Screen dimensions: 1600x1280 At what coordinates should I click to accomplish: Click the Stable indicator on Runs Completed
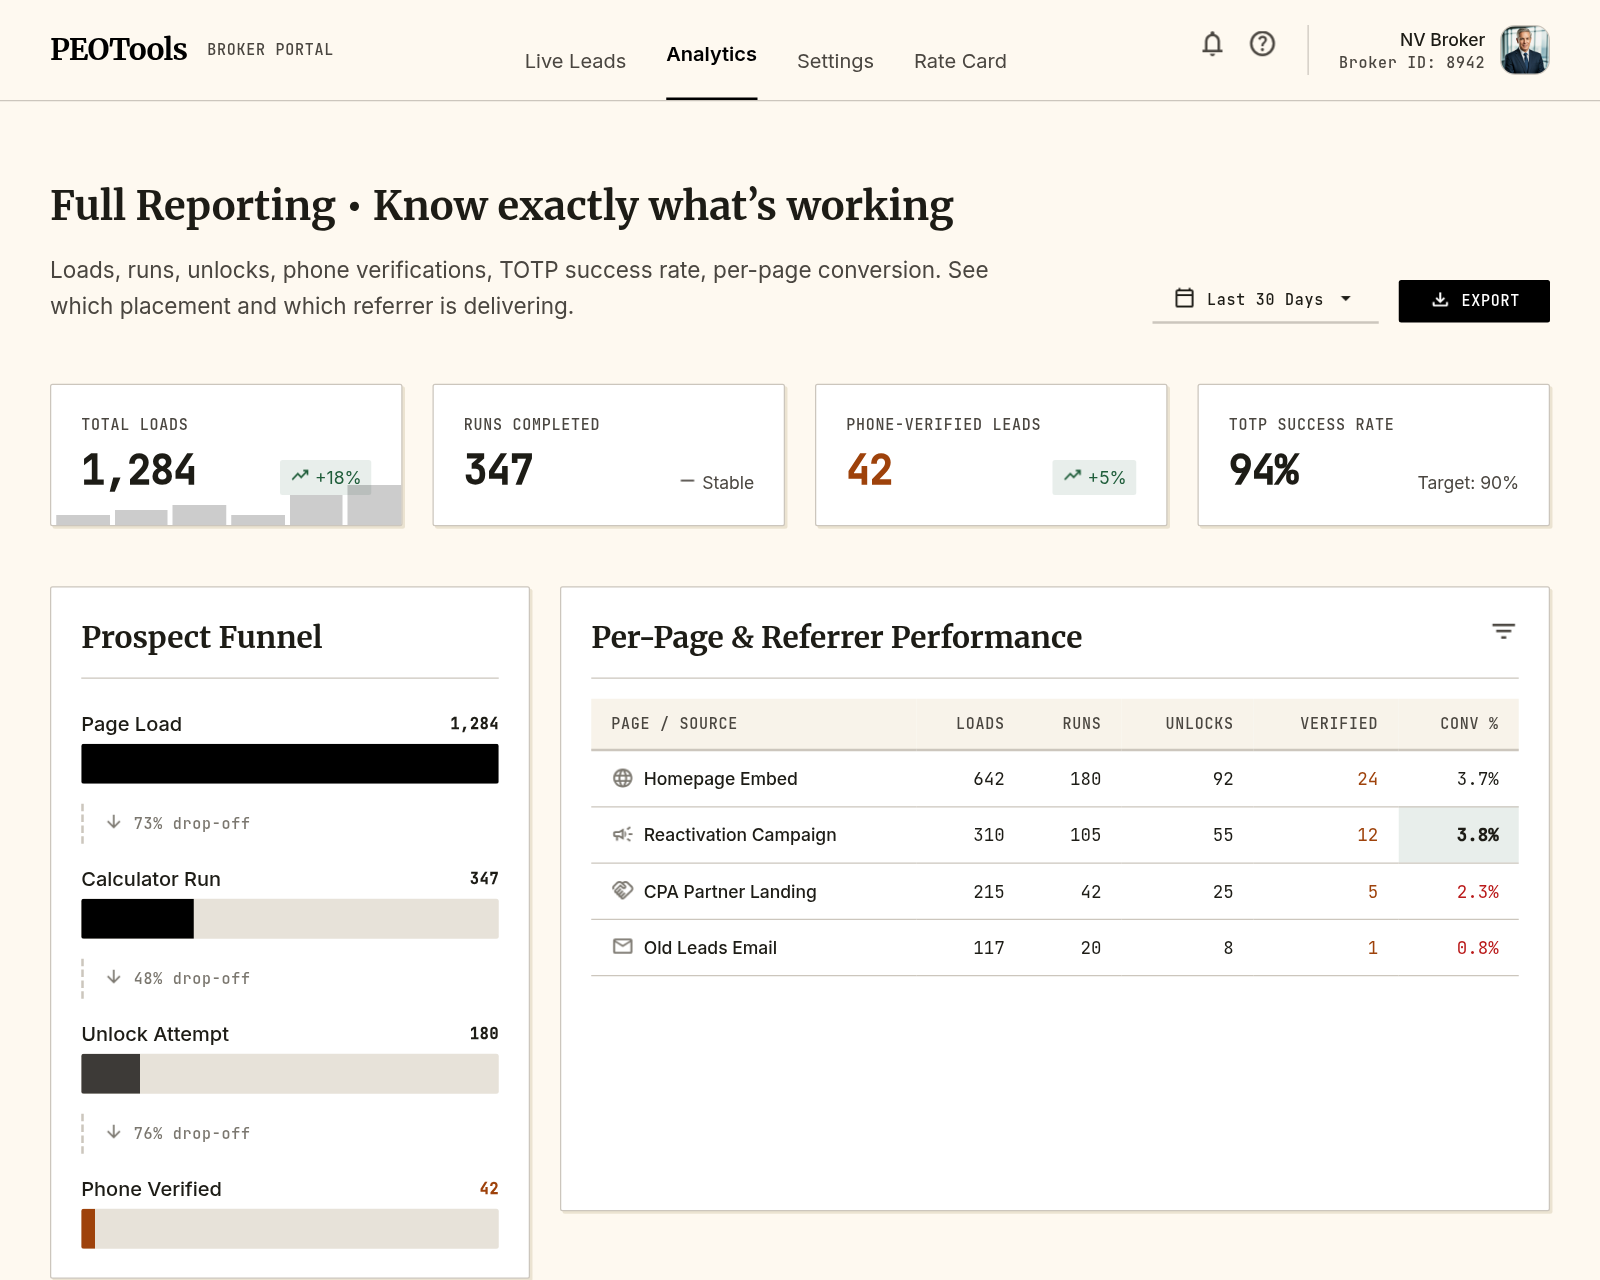point(717,482)
